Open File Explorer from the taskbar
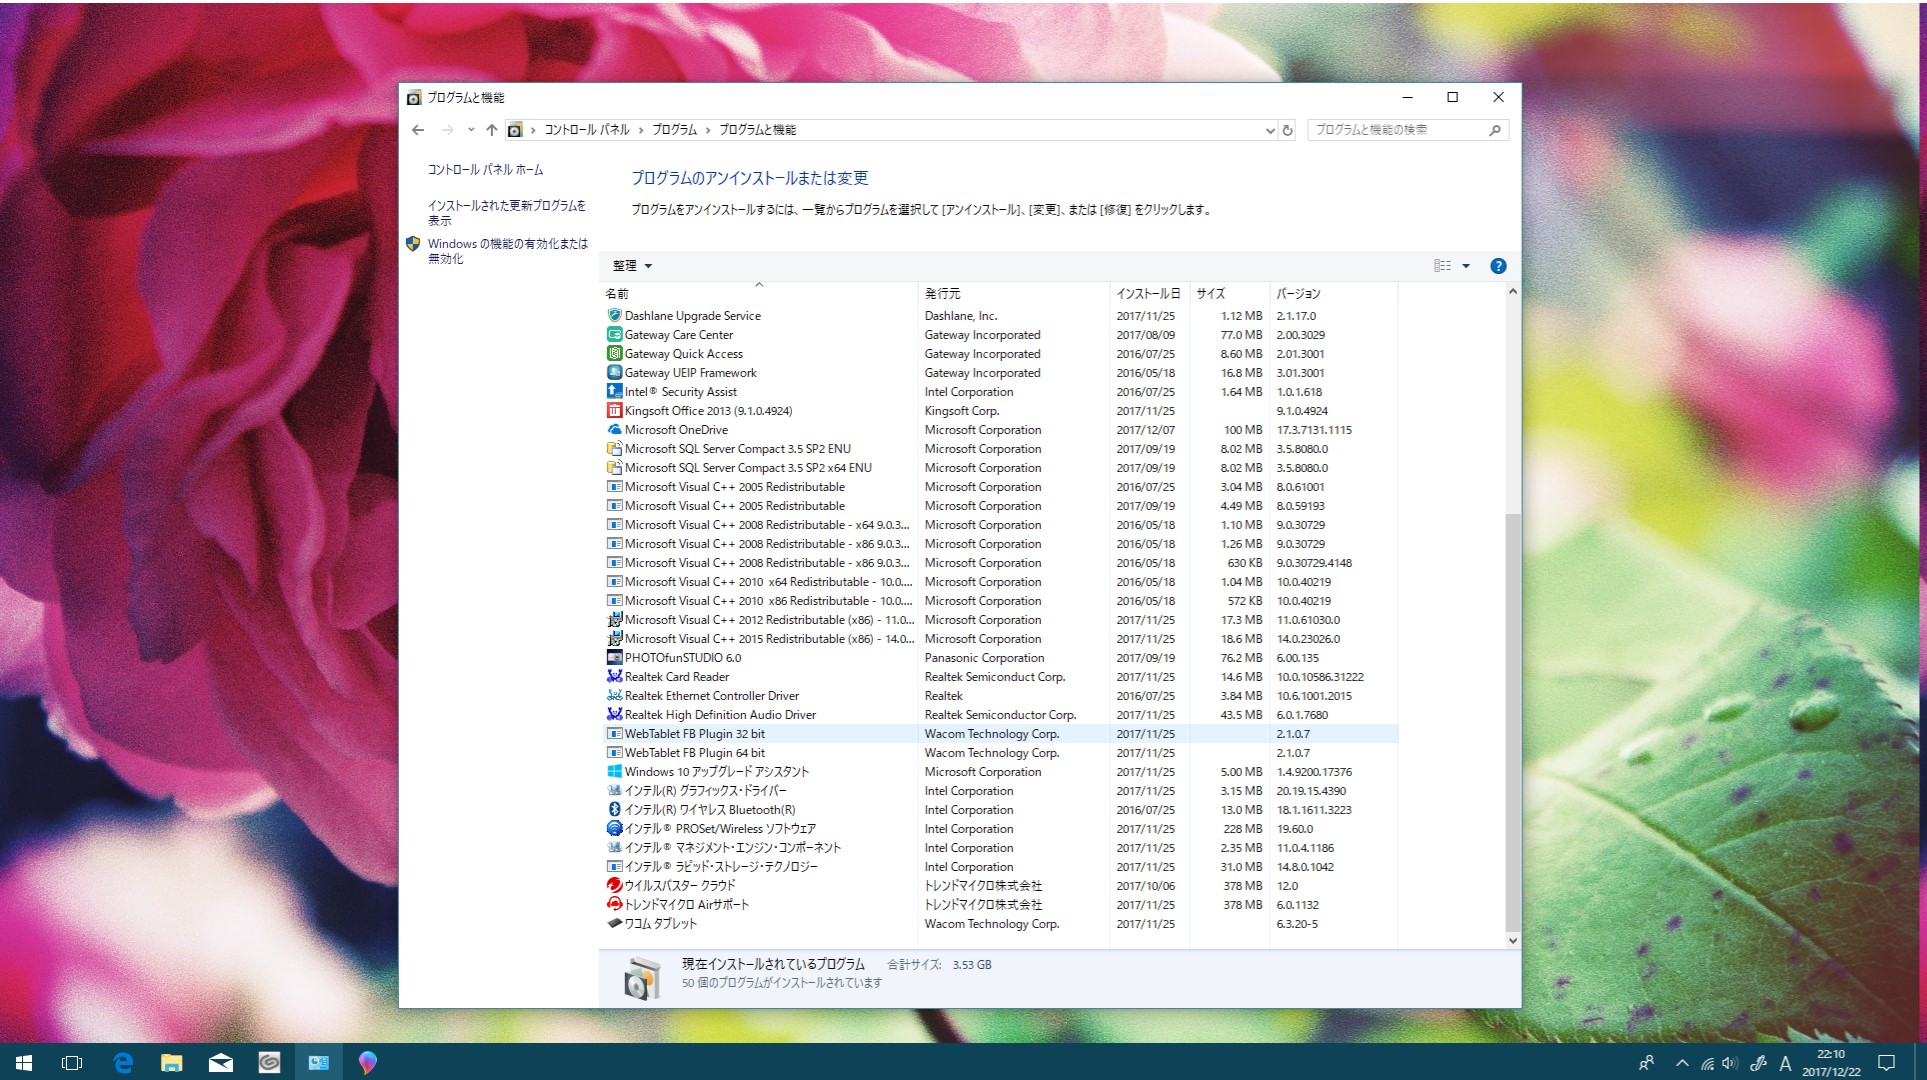Viewport: 1927px width, 1080px height. (172, 1063)
